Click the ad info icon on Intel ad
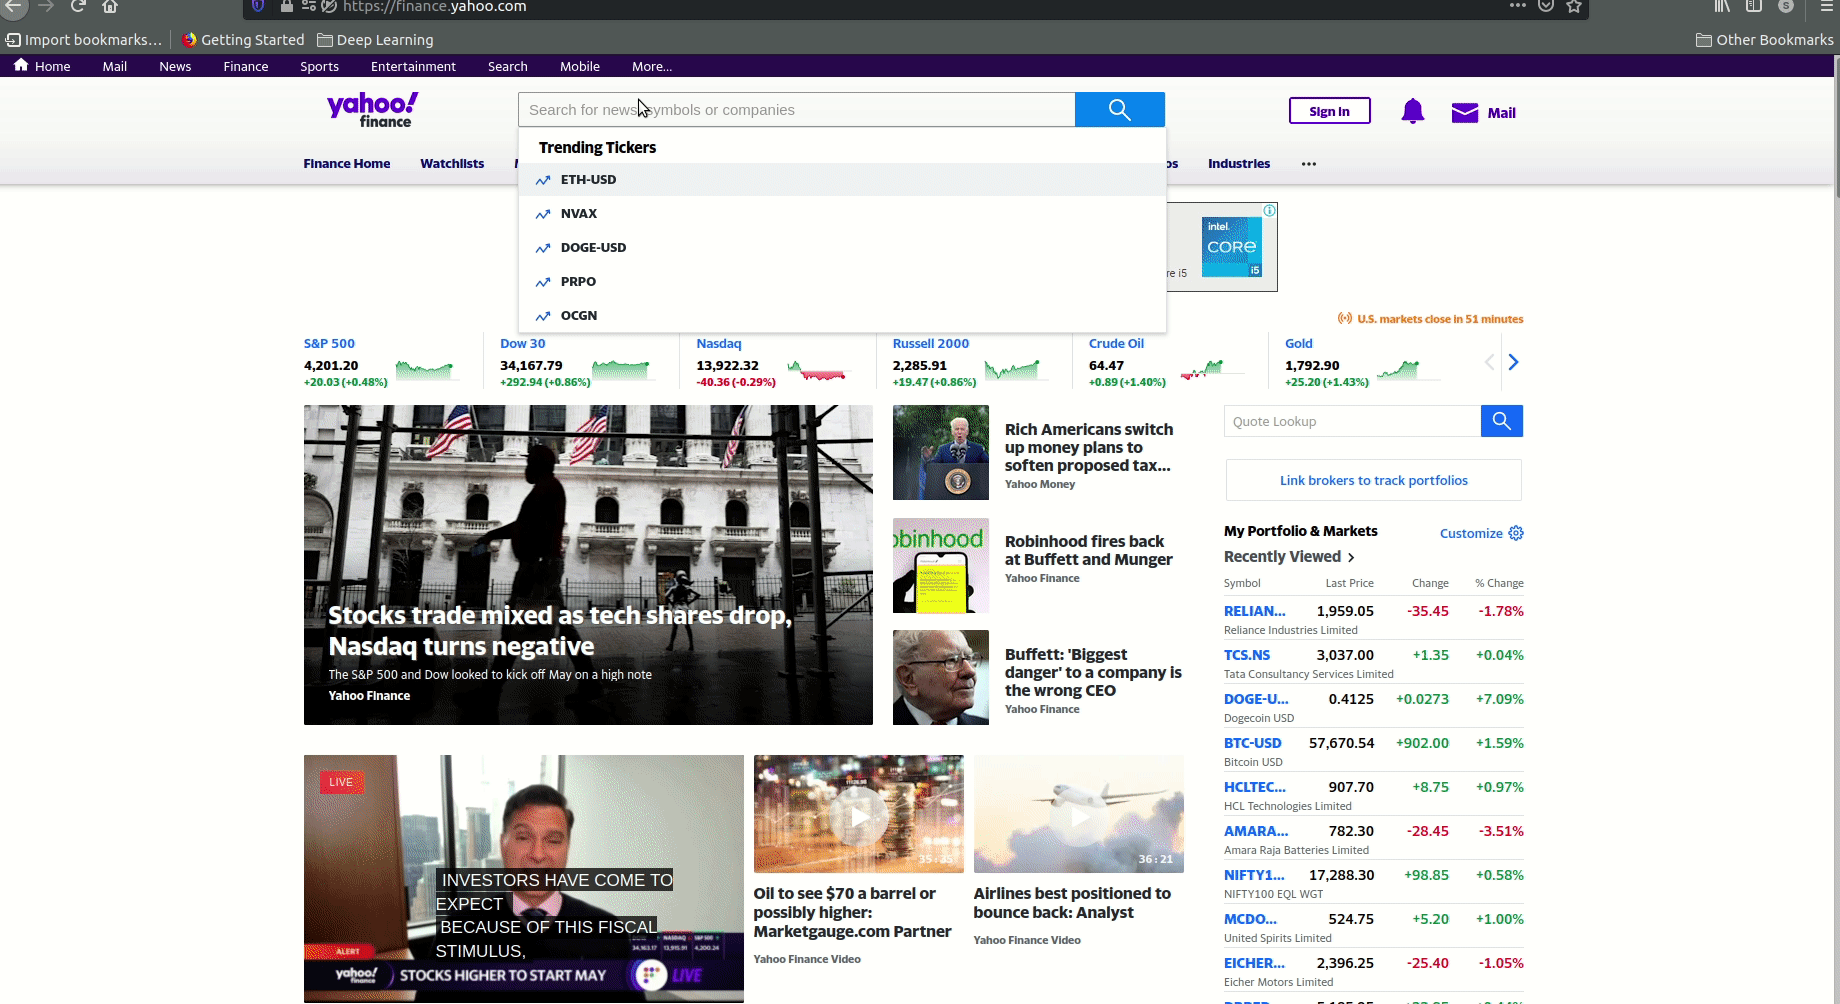1840x1004 pixels. (1269, 210)
